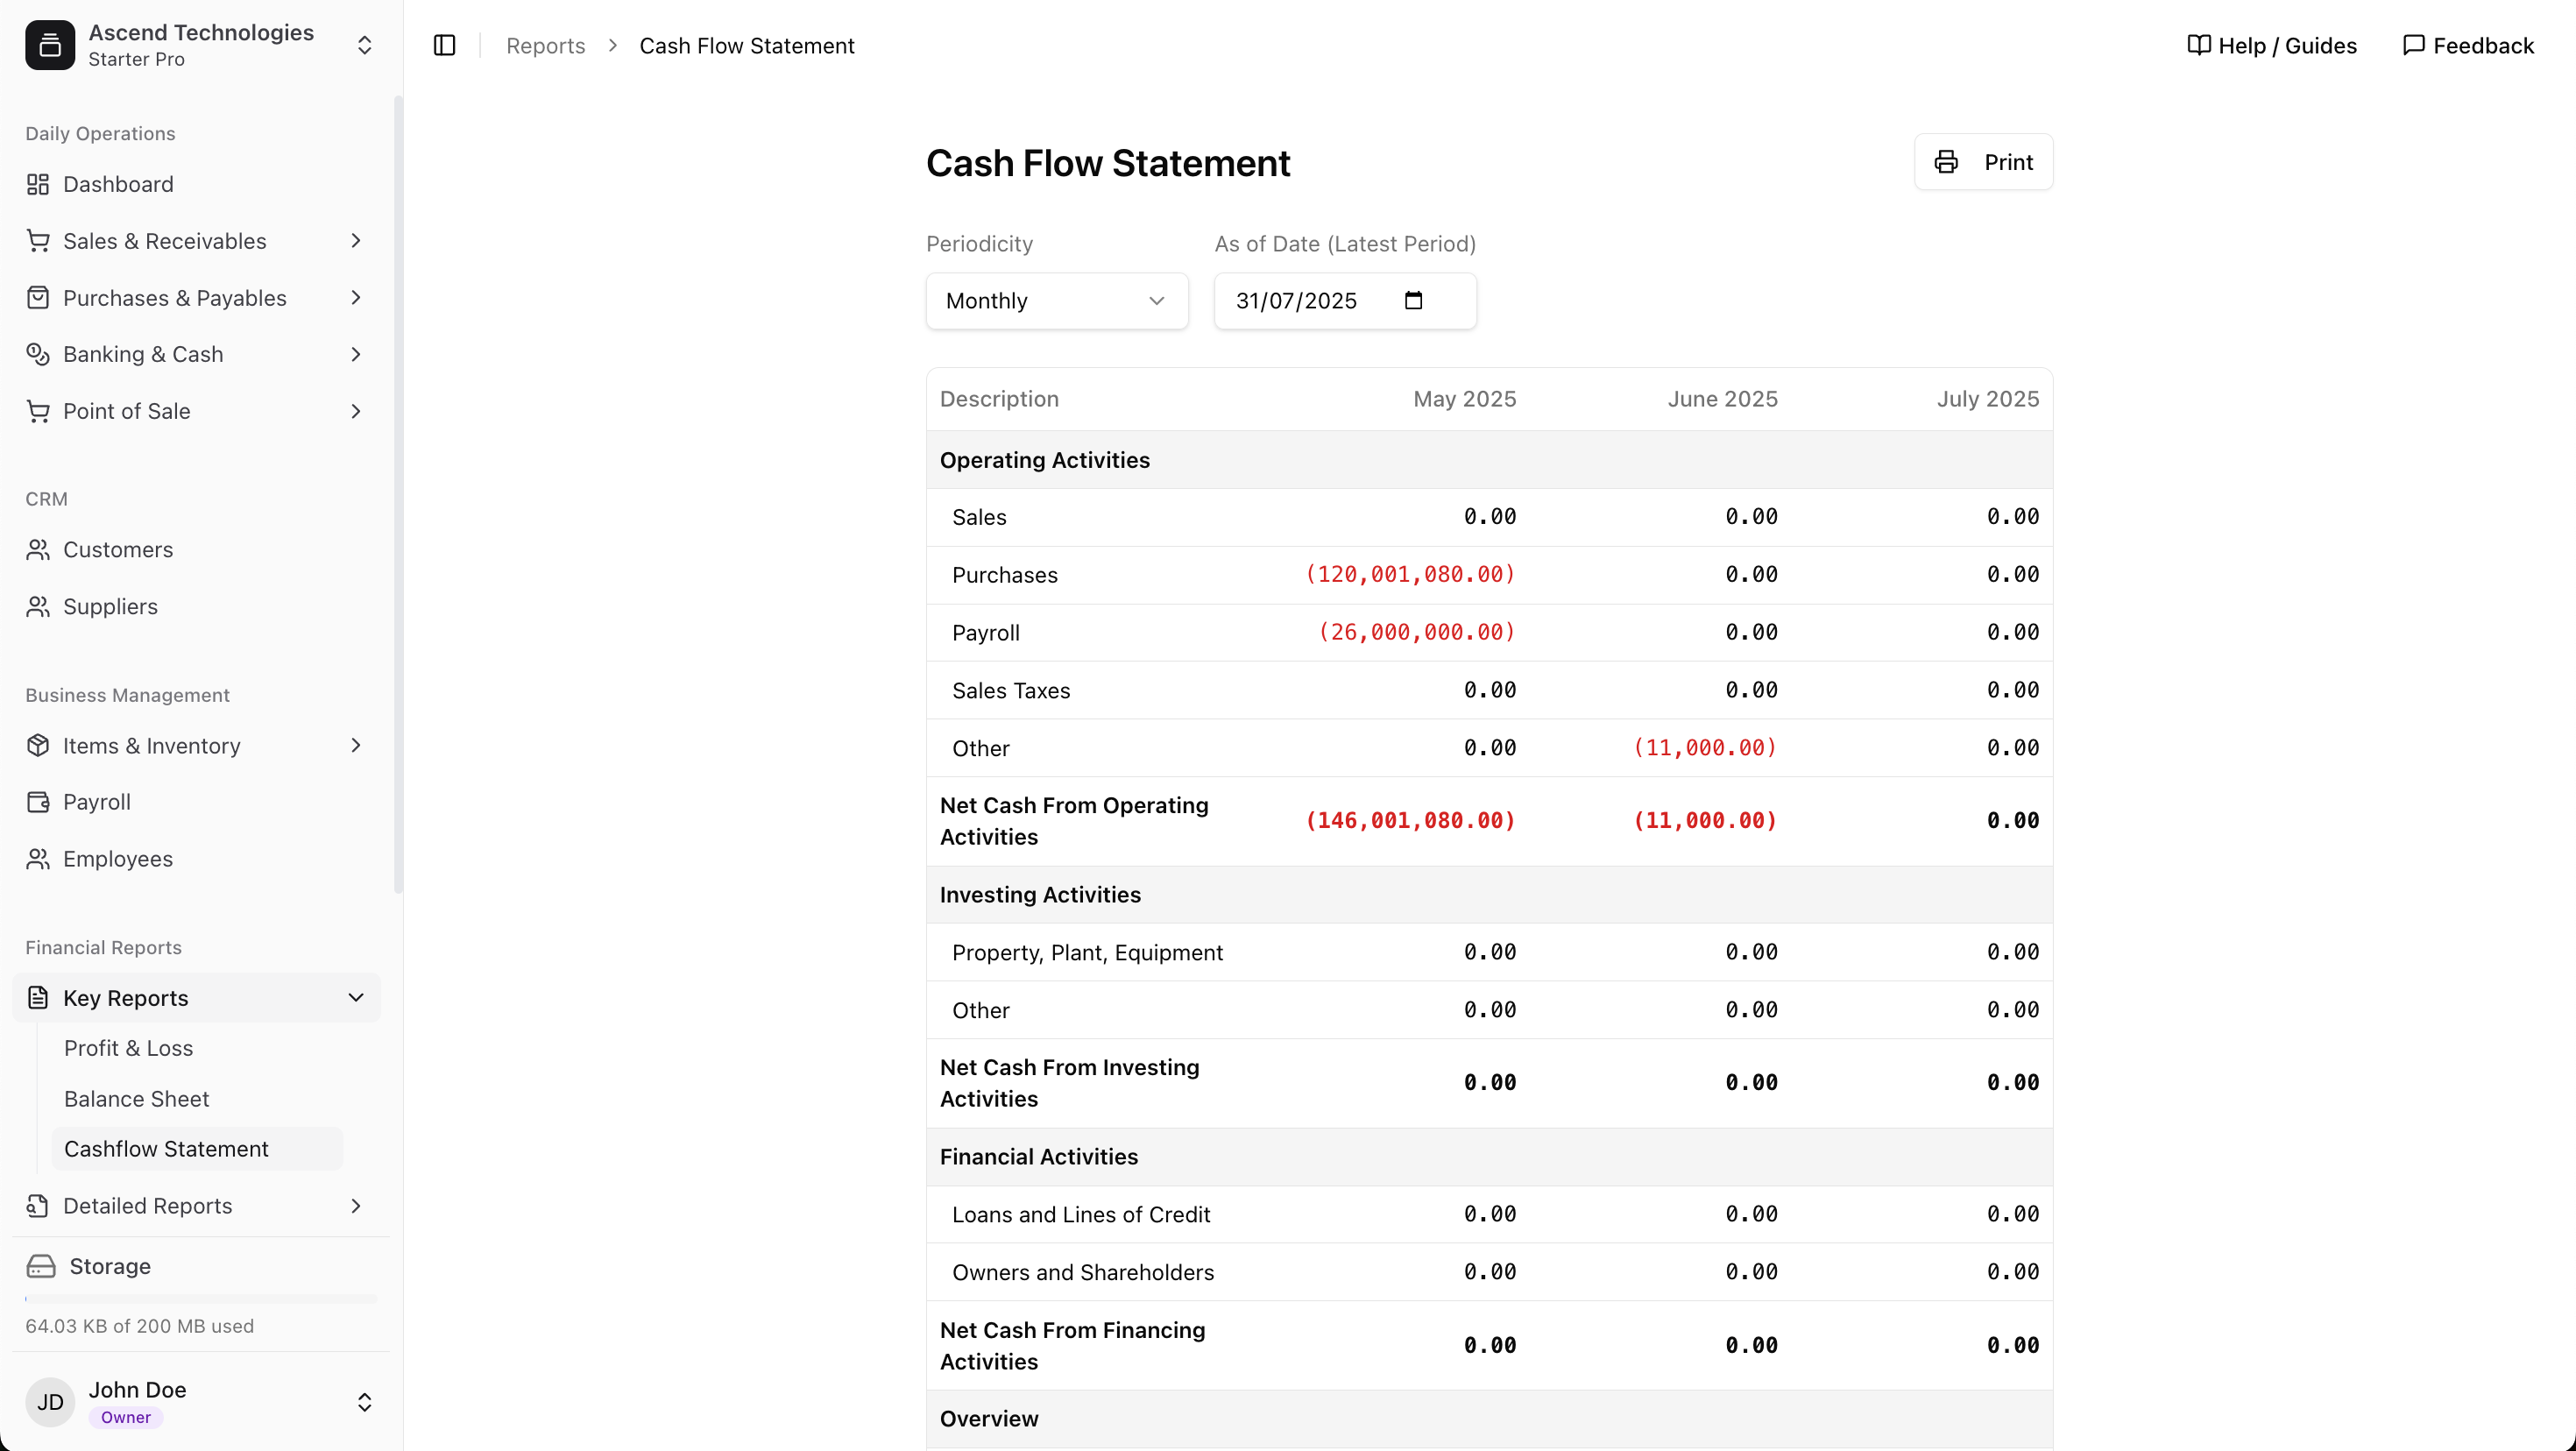This screenshot has height=1451, width=2576.
Task: Click the Detailed Reports icon
Action: (38, 1206)
